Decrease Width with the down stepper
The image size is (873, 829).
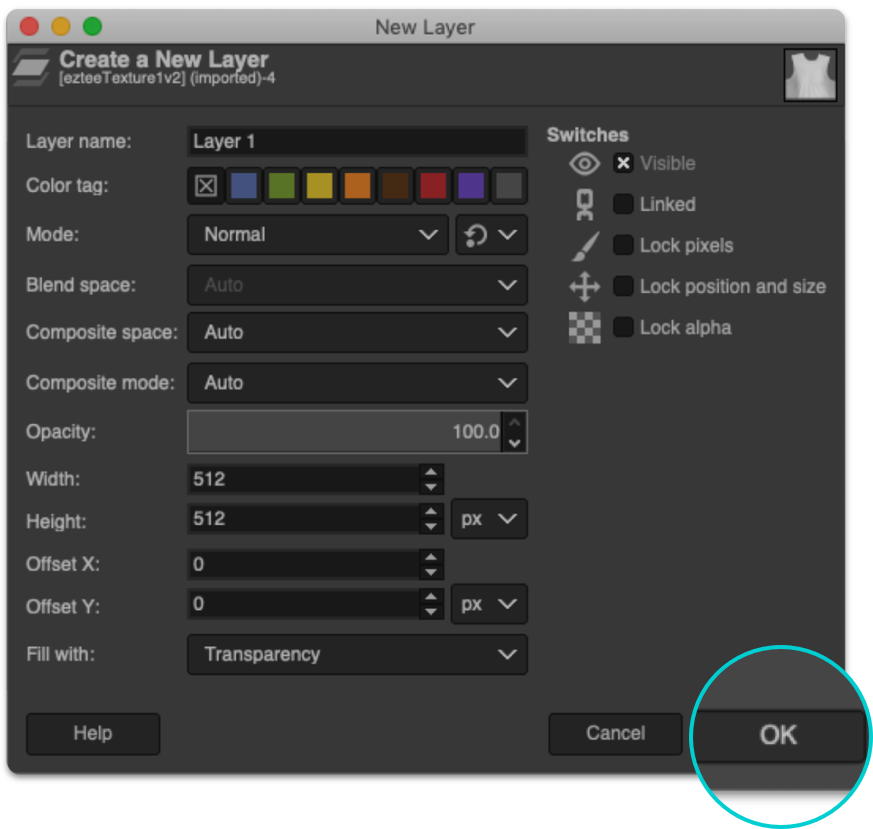[431, 487]
